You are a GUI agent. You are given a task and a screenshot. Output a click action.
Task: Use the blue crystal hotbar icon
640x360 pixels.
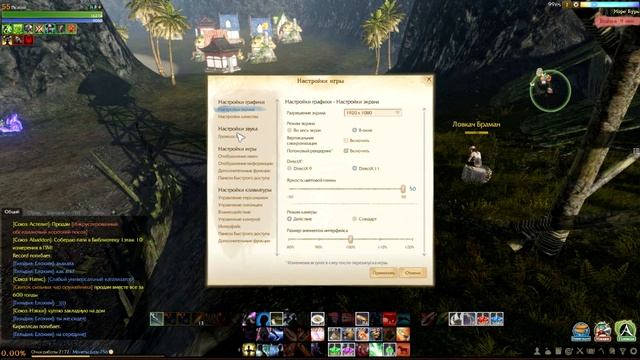coord(497,319)
